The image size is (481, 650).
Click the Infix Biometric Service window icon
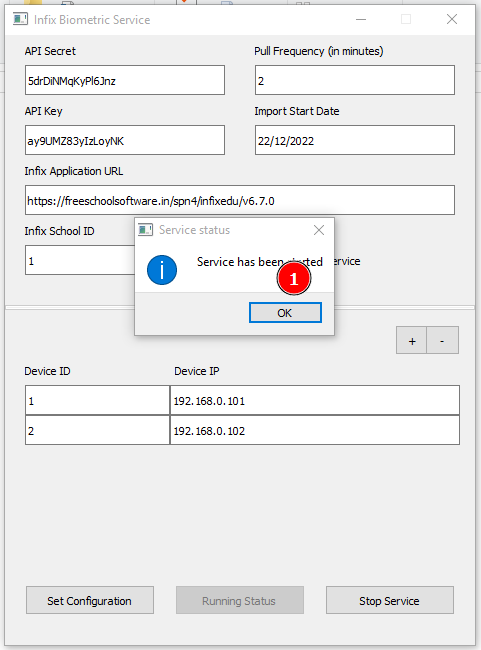20,19
